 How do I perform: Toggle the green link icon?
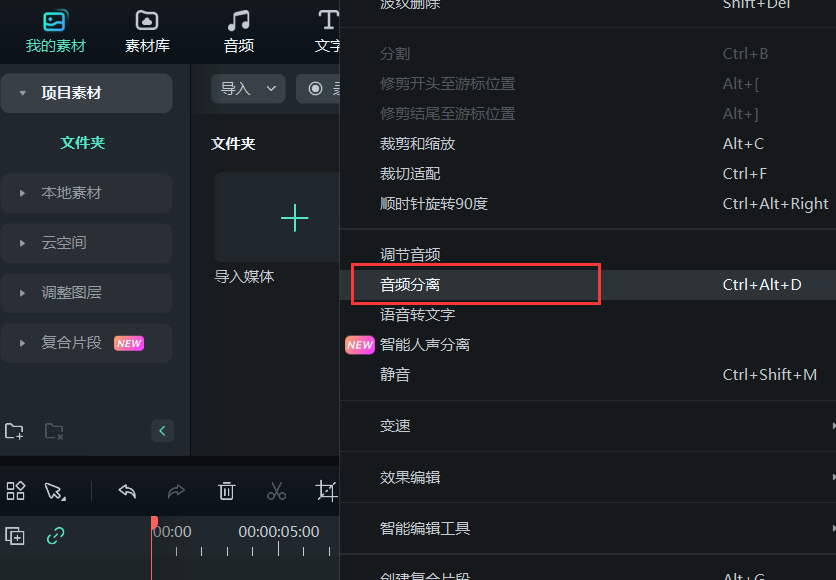click(55, 536)
